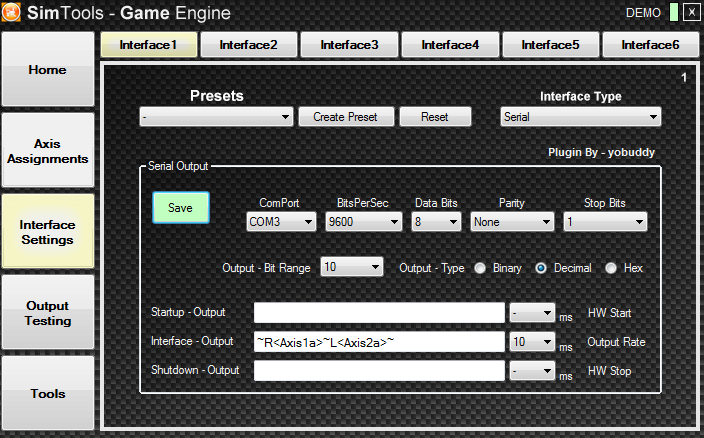Select the Hex output type

pos(611,268)
